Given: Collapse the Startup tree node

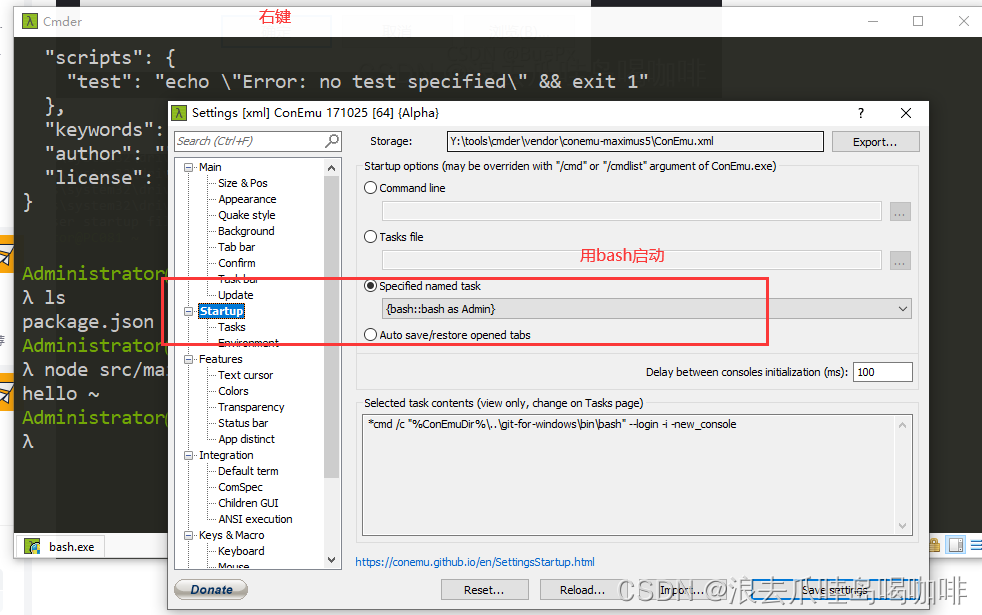Looking at the screenshot, I should click(188, 311).
